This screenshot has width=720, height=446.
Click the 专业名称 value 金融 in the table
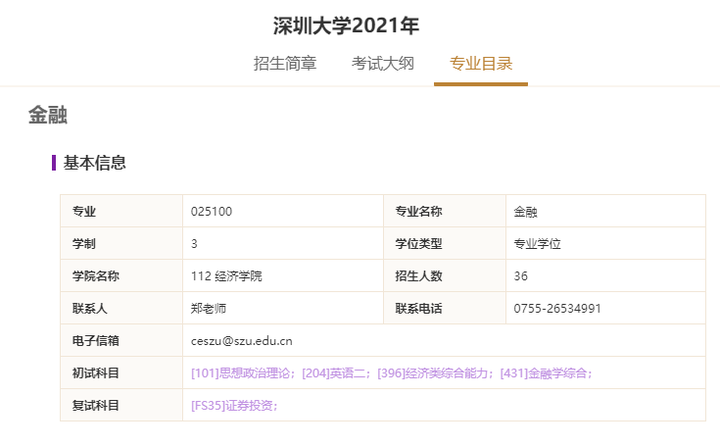525,212
